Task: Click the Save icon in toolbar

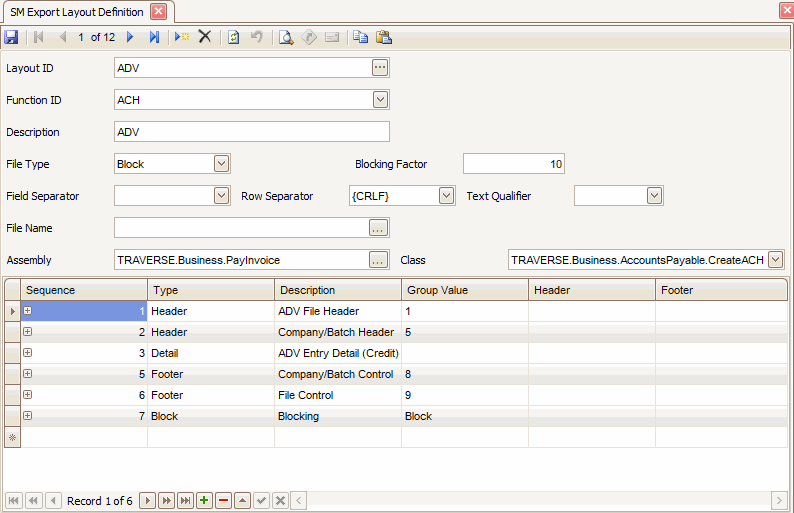Action: pyautogui.click(x=11, y=37)
